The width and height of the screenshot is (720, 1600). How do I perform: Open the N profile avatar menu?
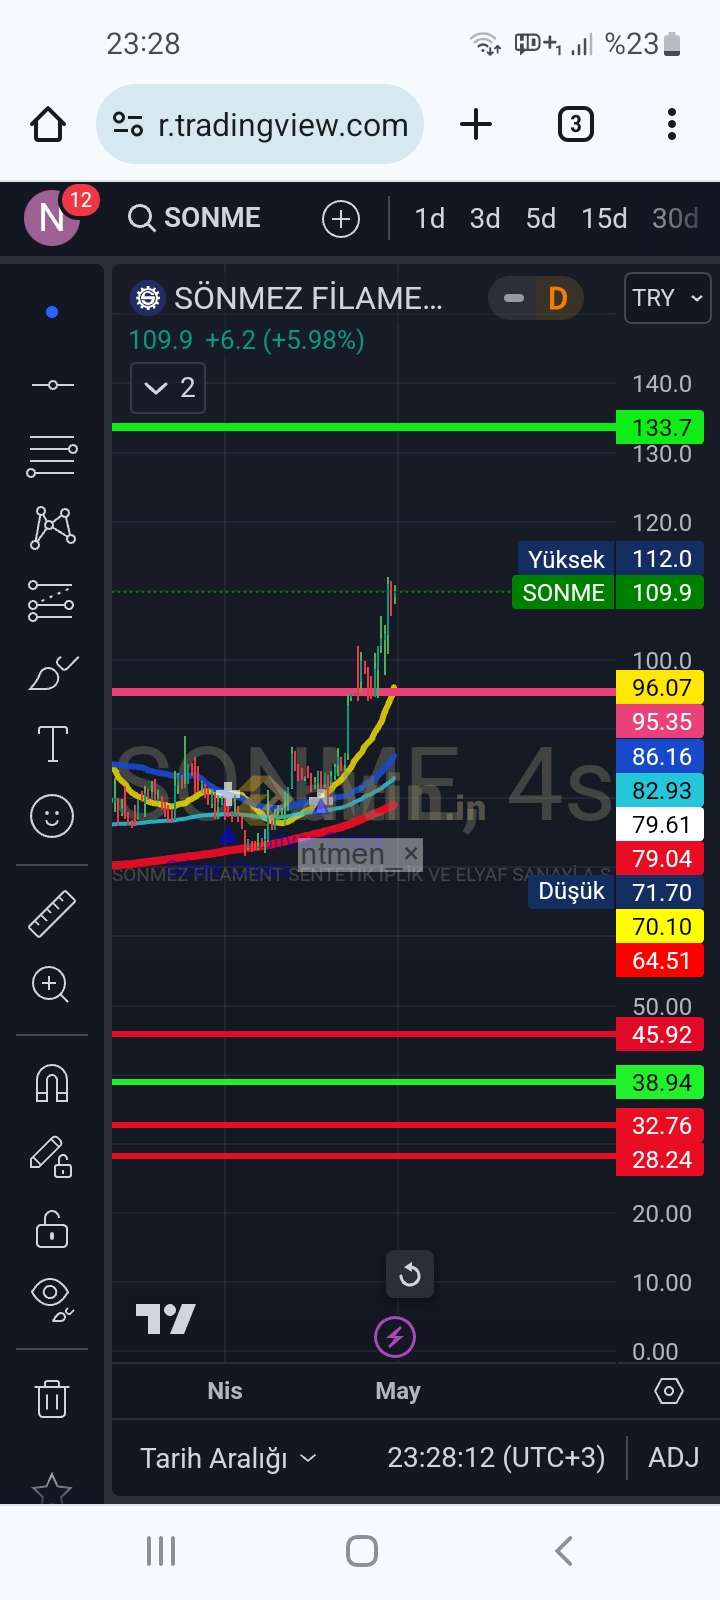tap(52, 217)
